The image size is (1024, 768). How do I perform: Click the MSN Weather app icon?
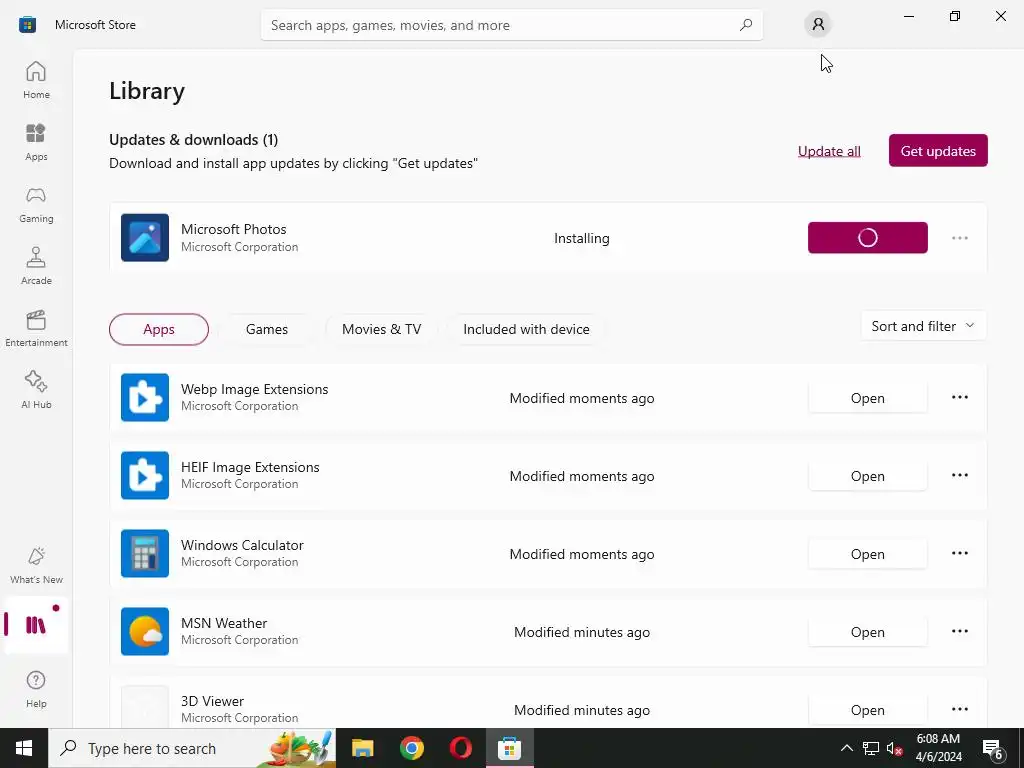click(x=145, y=632)
